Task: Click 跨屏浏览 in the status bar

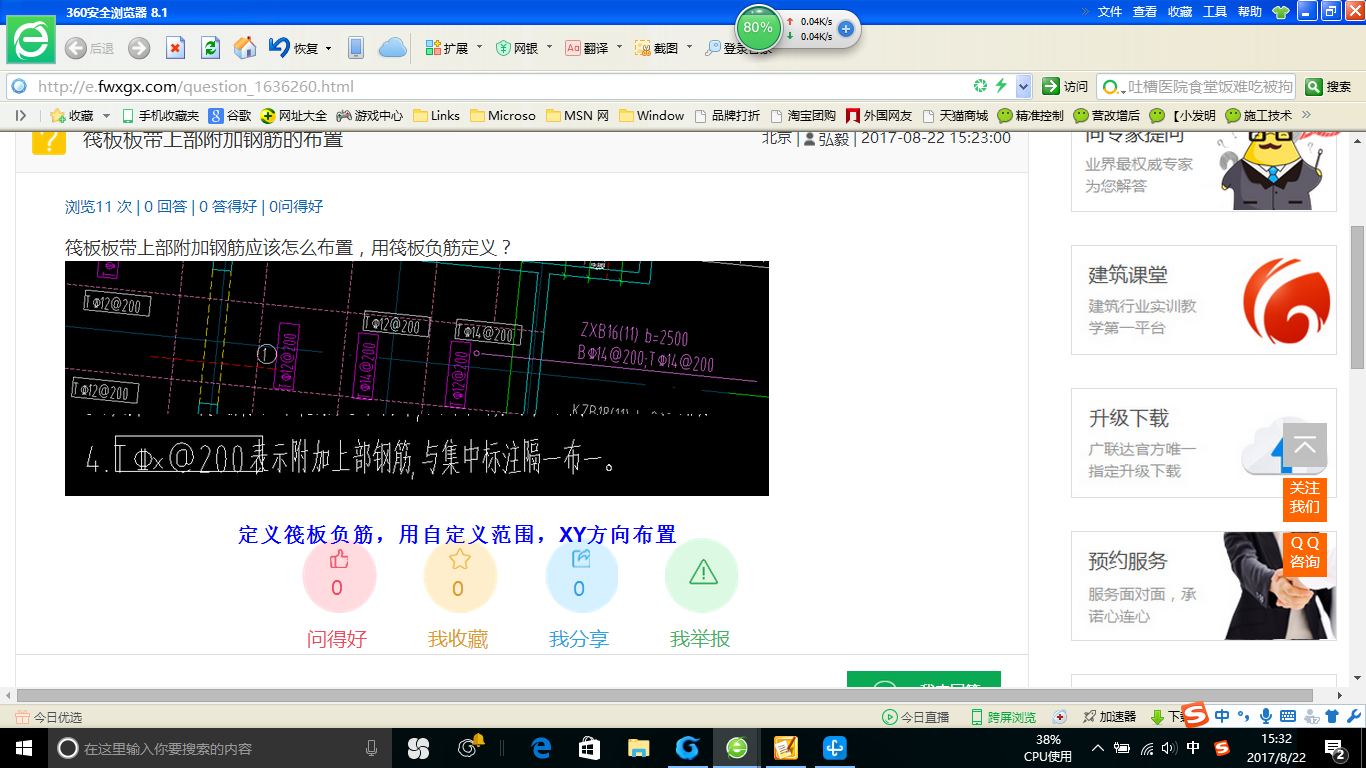Action: pos(1003,717)
